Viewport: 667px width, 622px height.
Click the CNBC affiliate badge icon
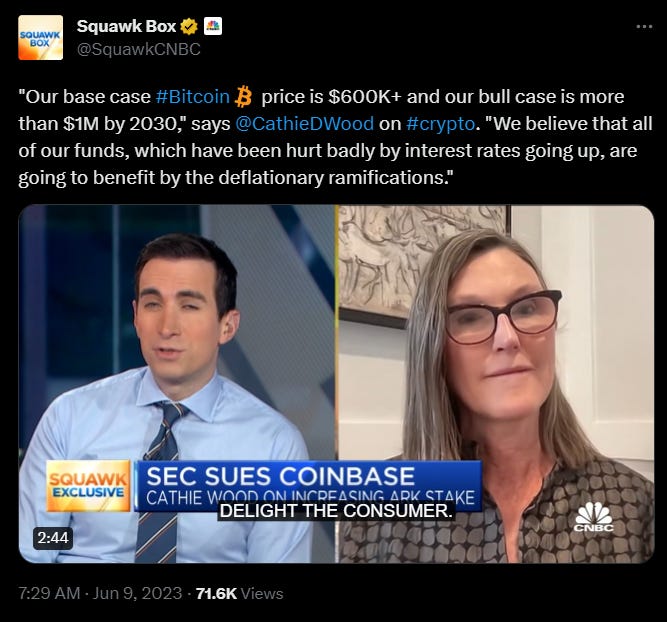213,26
